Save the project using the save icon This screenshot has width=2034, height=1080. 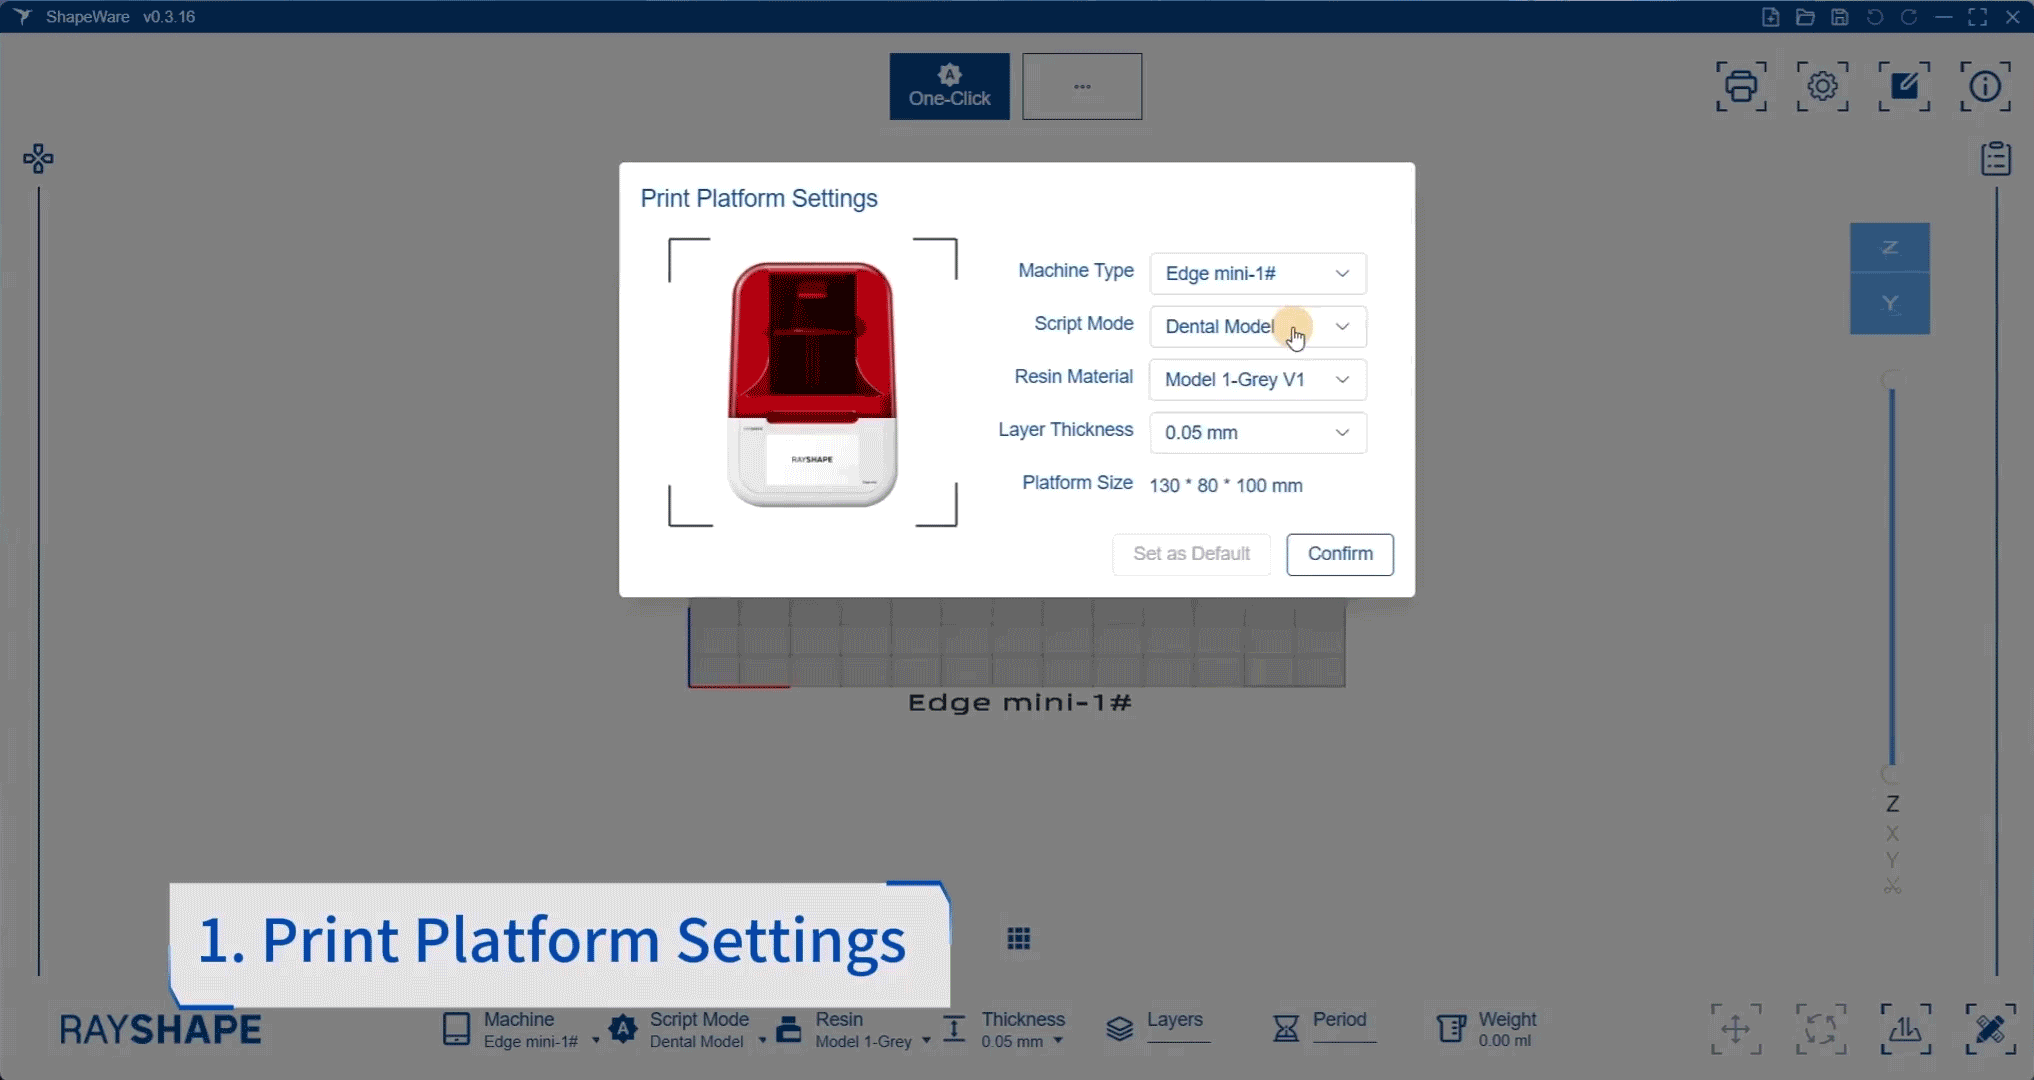(x=1840, y=16)
